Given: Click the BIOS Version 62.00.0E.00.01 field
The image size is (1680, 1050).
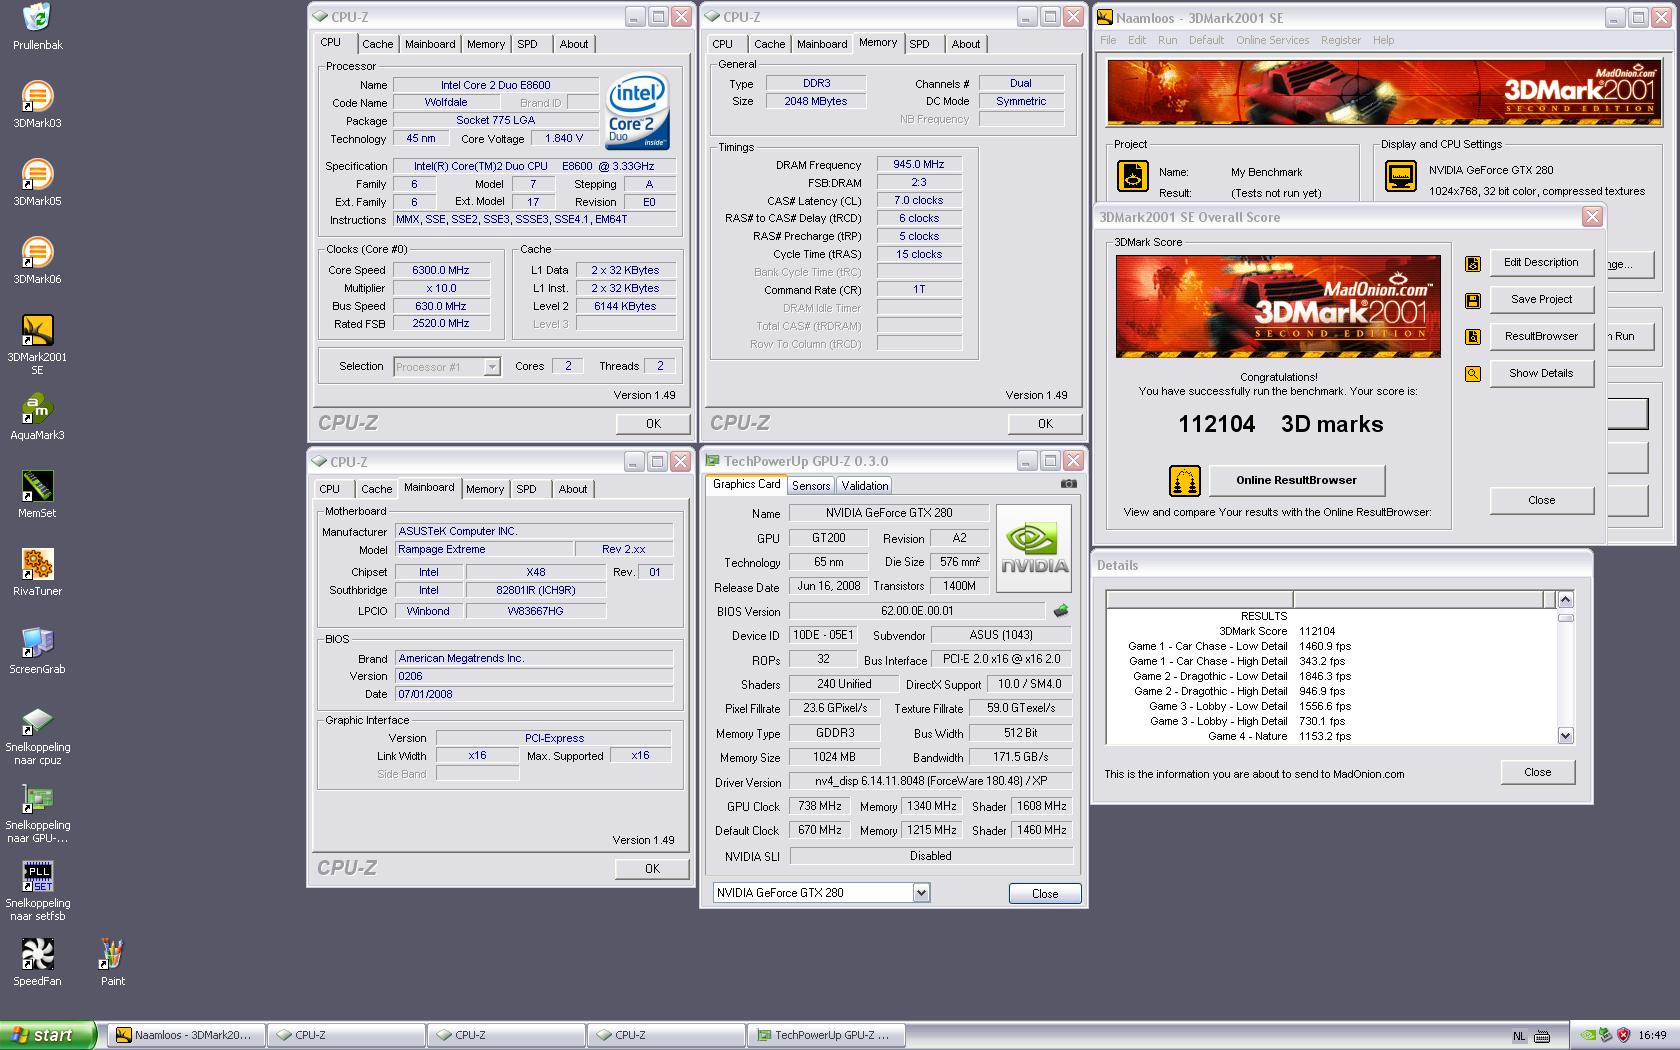Looking at the screenshot, I should pos(917,610).
